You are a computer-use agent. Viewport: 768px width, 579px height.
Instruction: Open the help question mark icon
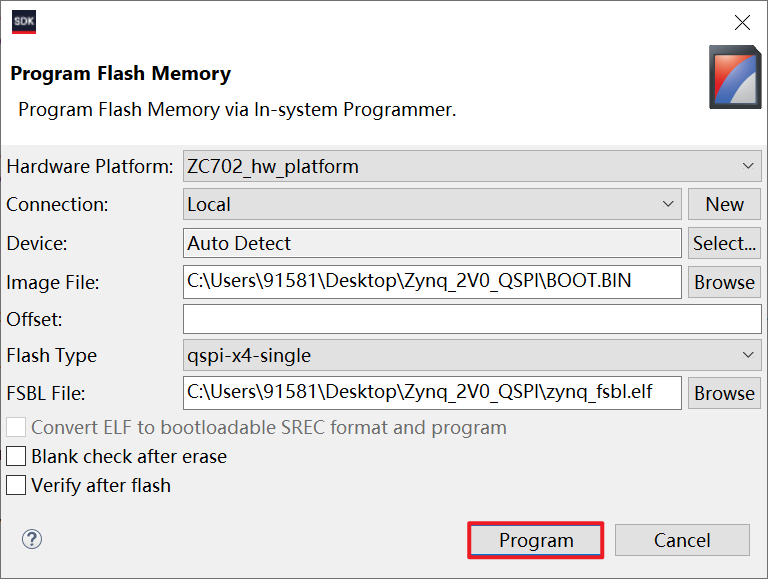click(x=32, y=539)
